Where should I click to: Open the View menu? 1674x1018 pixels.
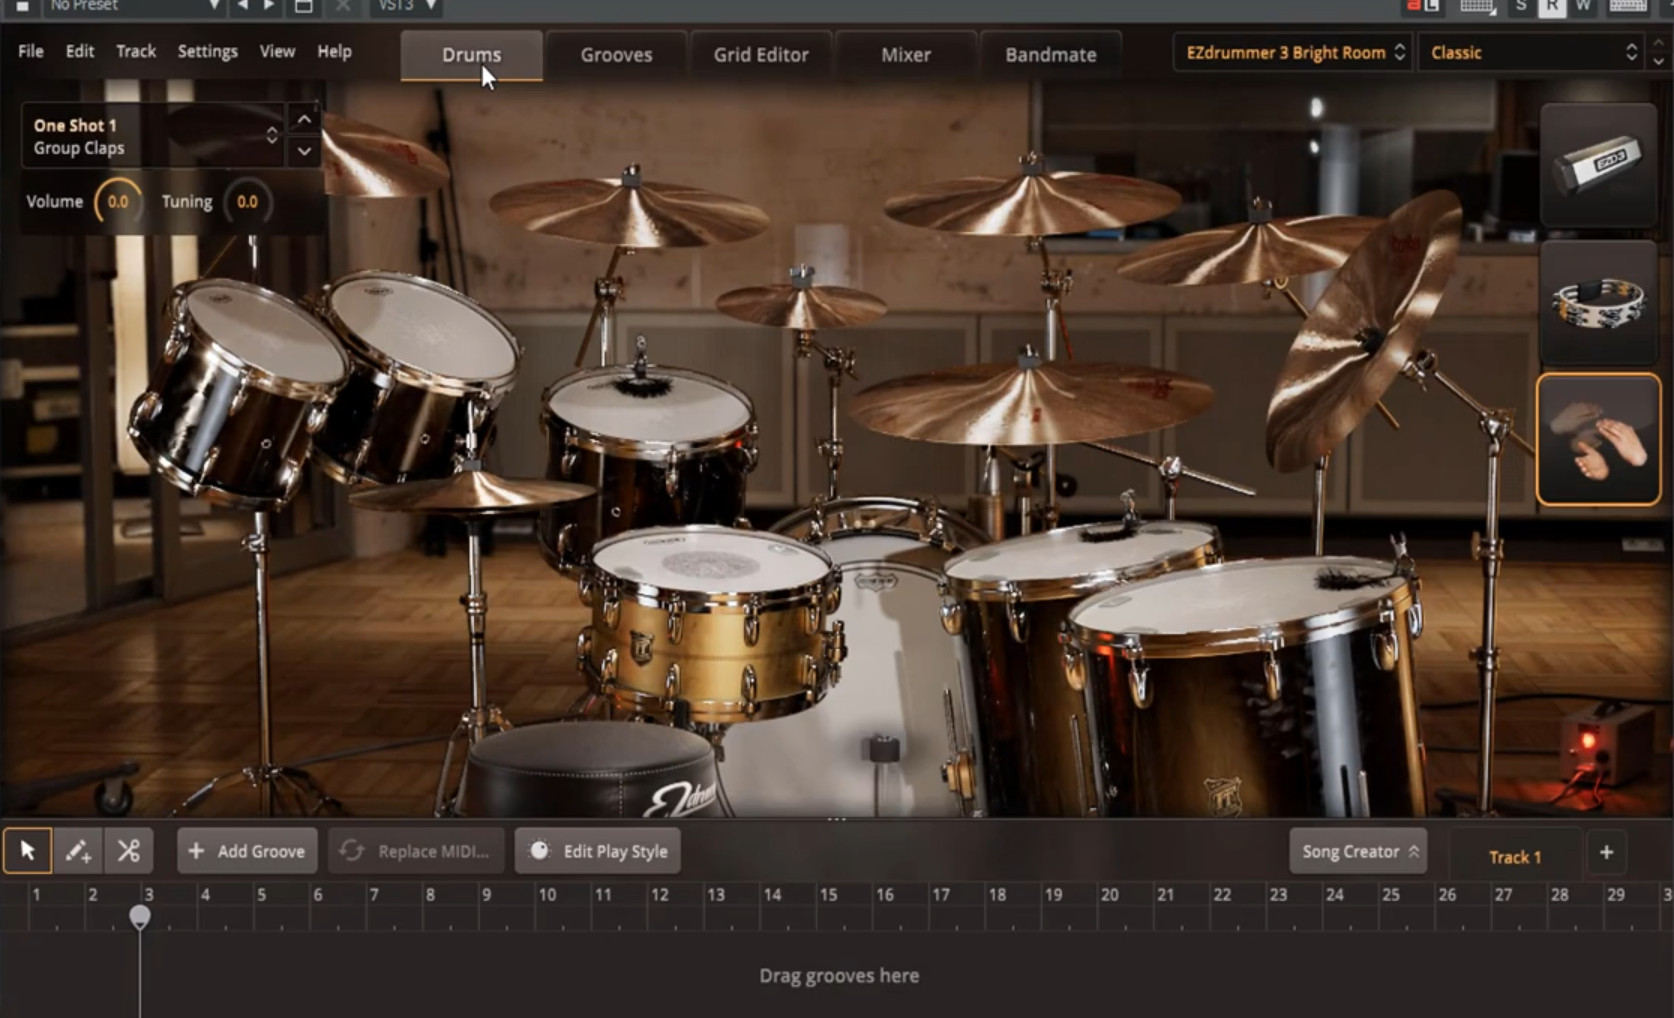click(277, 51)
